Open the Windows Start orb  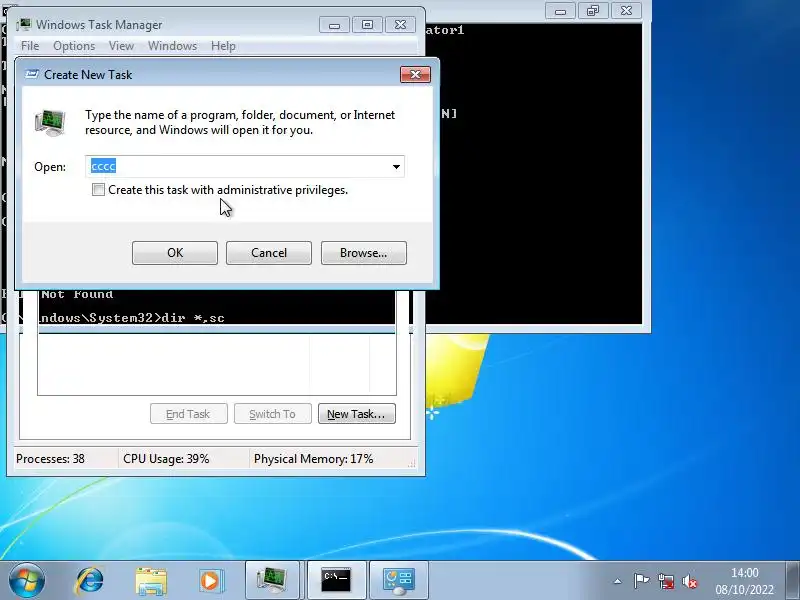pos(27,581)
